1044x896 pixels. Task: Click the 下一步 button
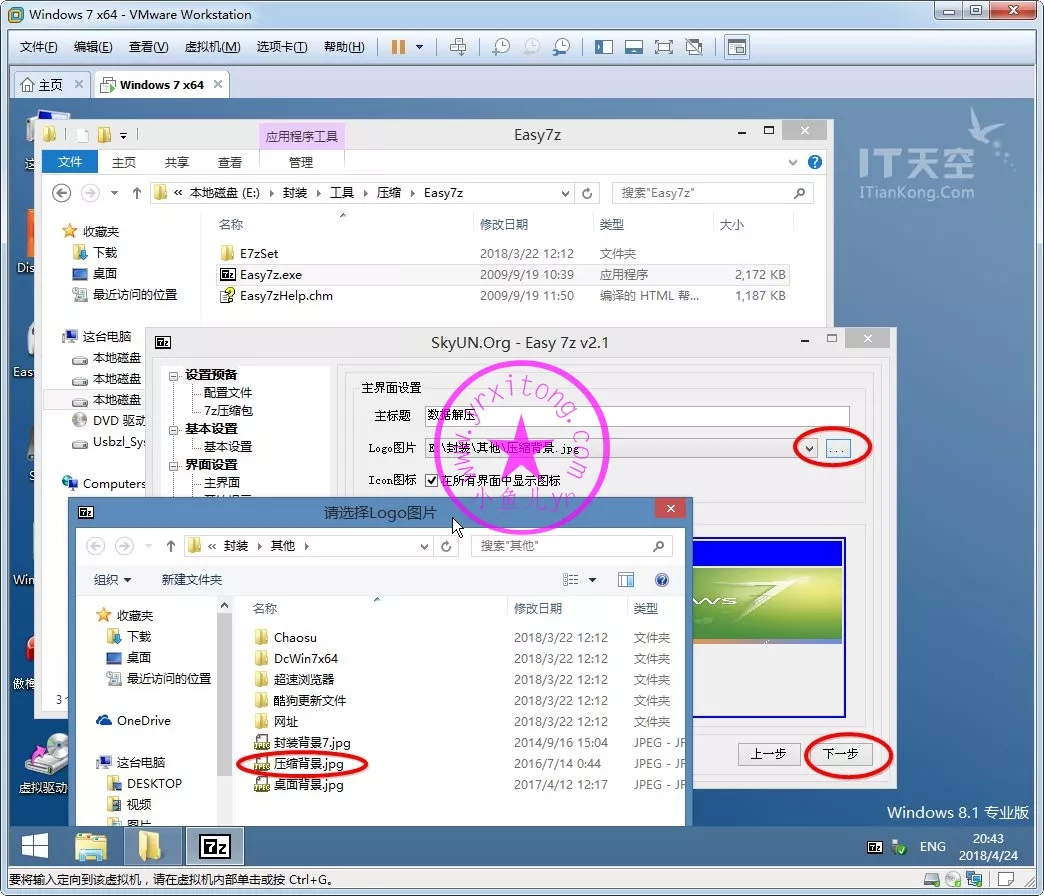coord(839,754)
